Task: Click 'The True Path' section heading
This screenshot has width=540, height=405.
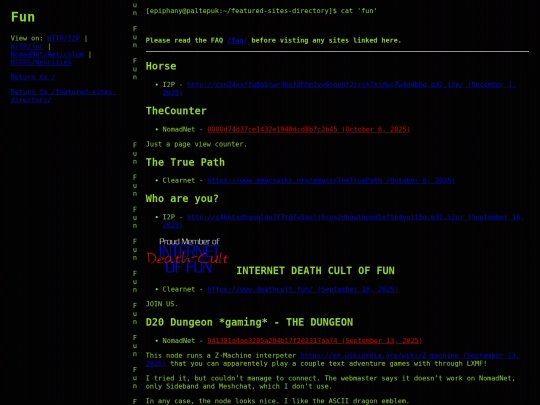Action: pyautogui.click(x=185, y=162)
